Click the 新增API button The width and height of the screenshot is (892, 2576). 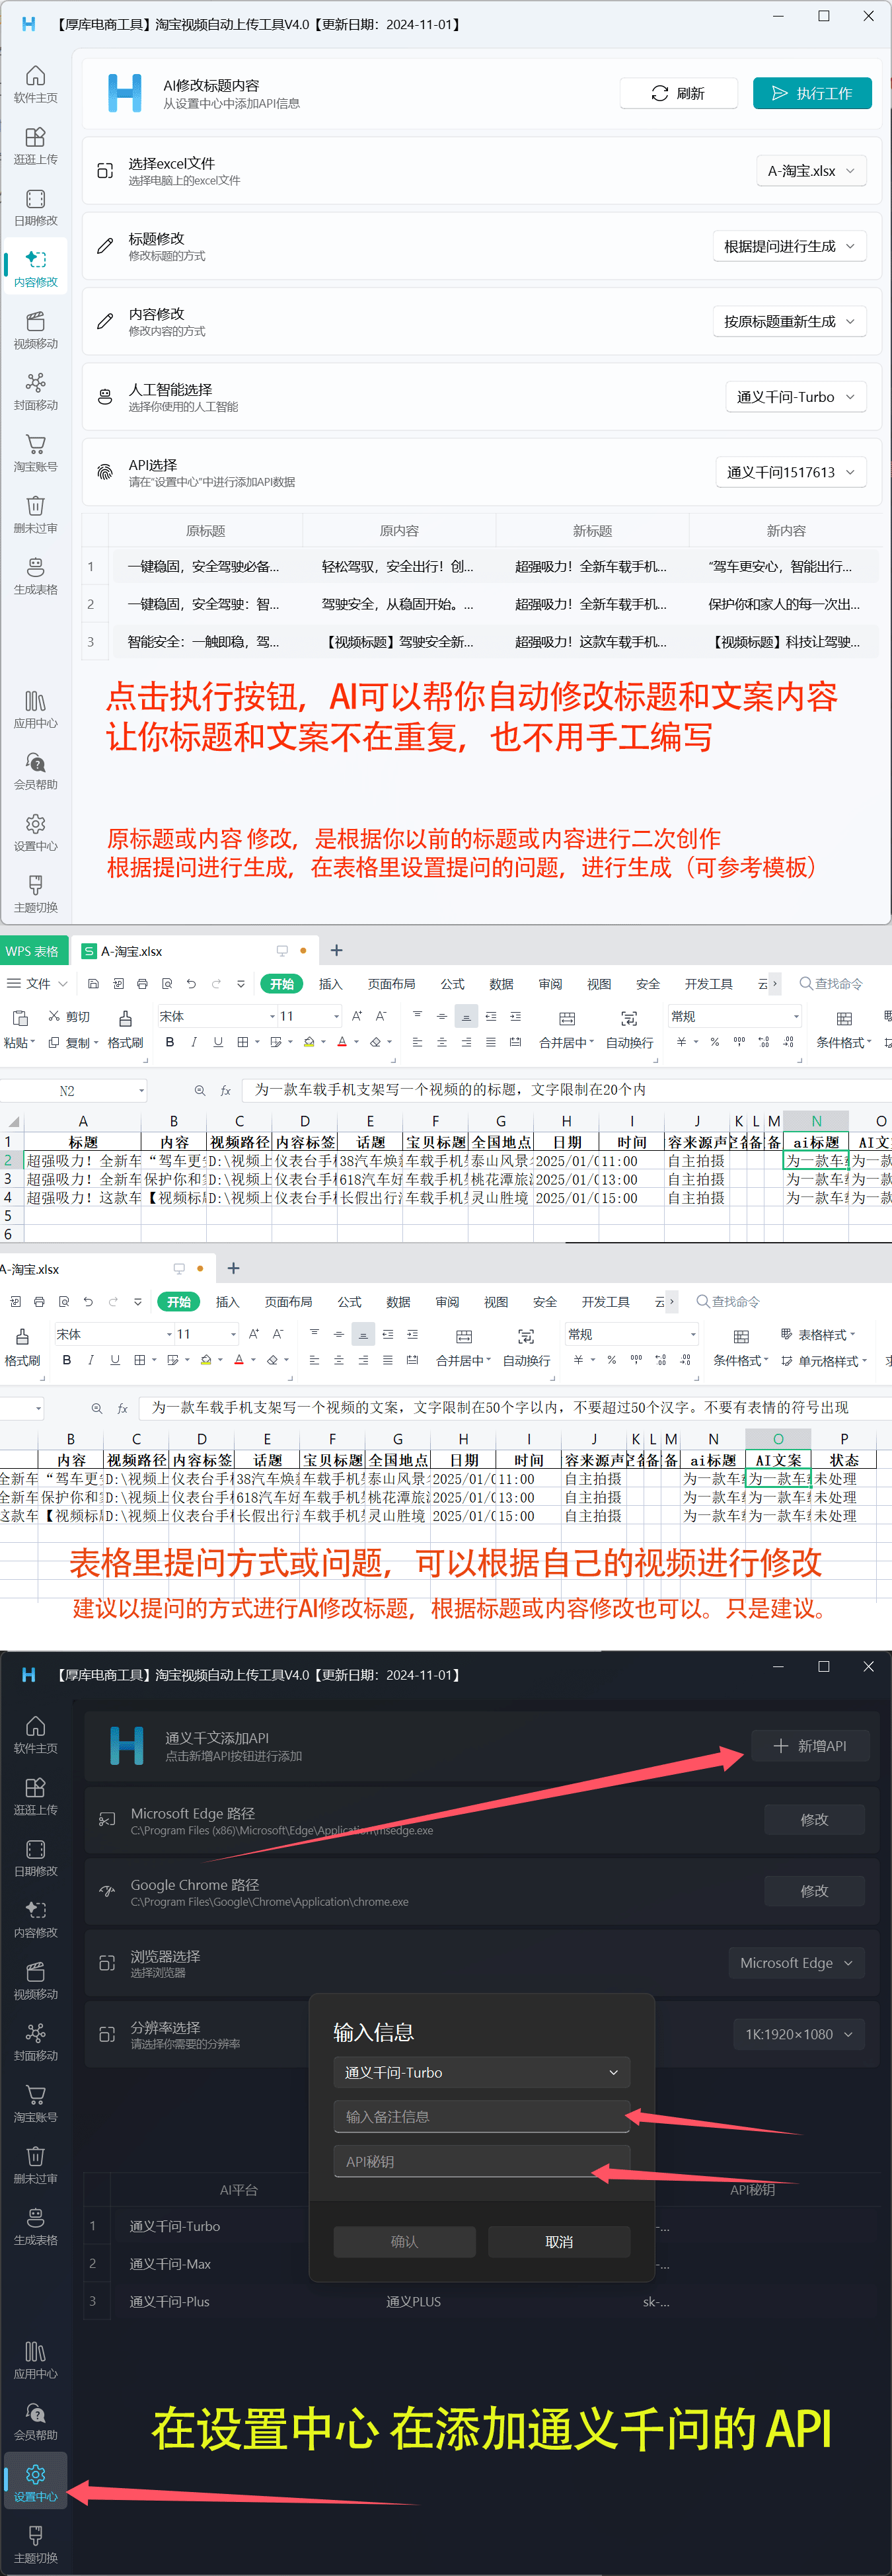pyautogui.click(x=810, y=1746)
